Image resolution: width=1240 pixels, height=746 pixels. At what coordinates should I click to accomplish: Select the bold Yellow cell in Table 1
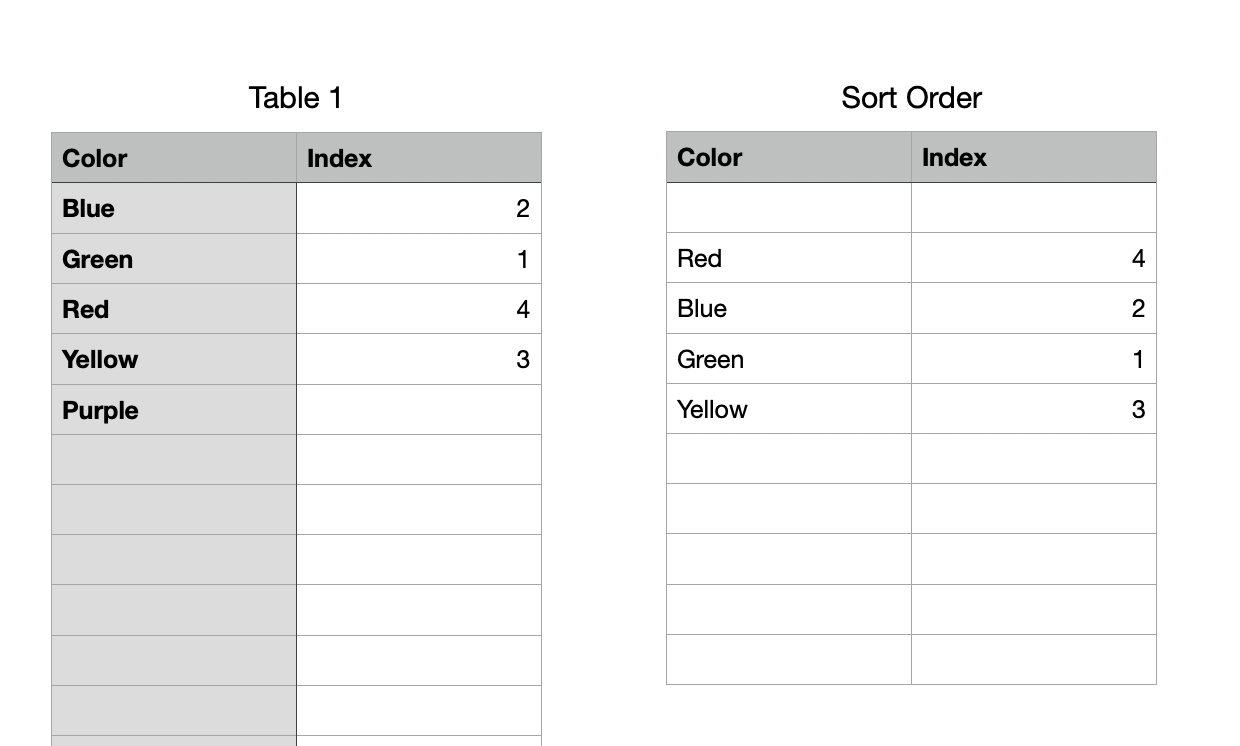[x=173, y=360]
